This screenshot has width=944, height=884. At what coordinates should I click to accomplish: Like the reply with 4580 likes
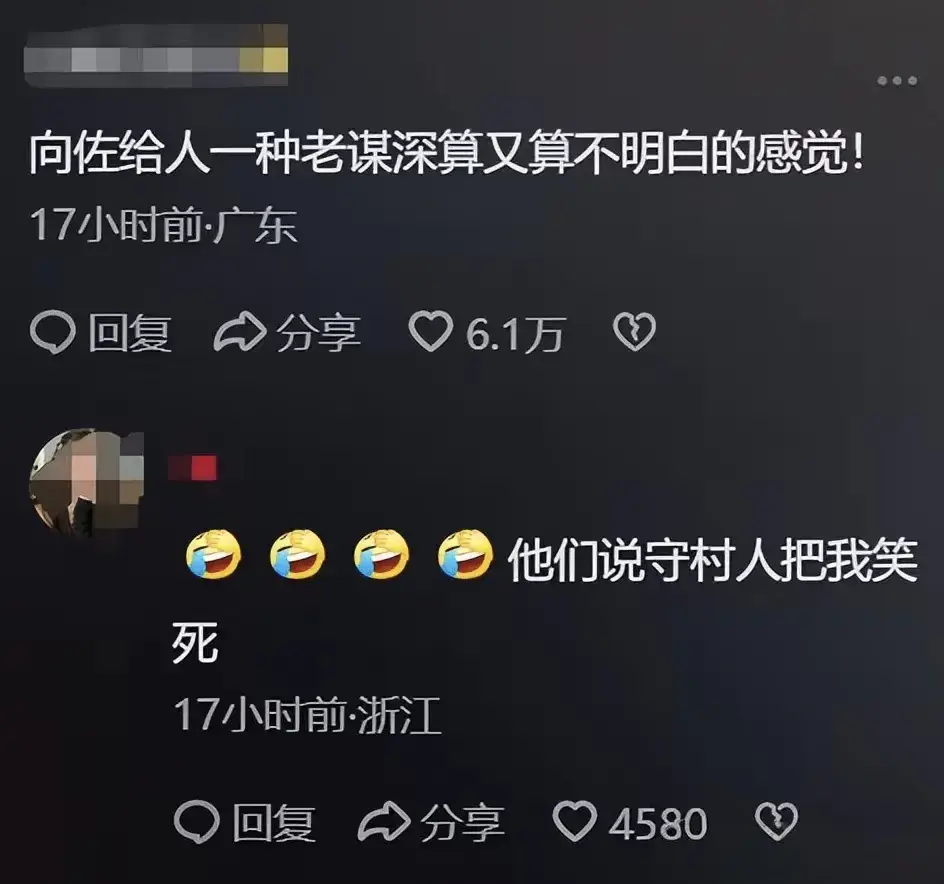click(574, 821)
